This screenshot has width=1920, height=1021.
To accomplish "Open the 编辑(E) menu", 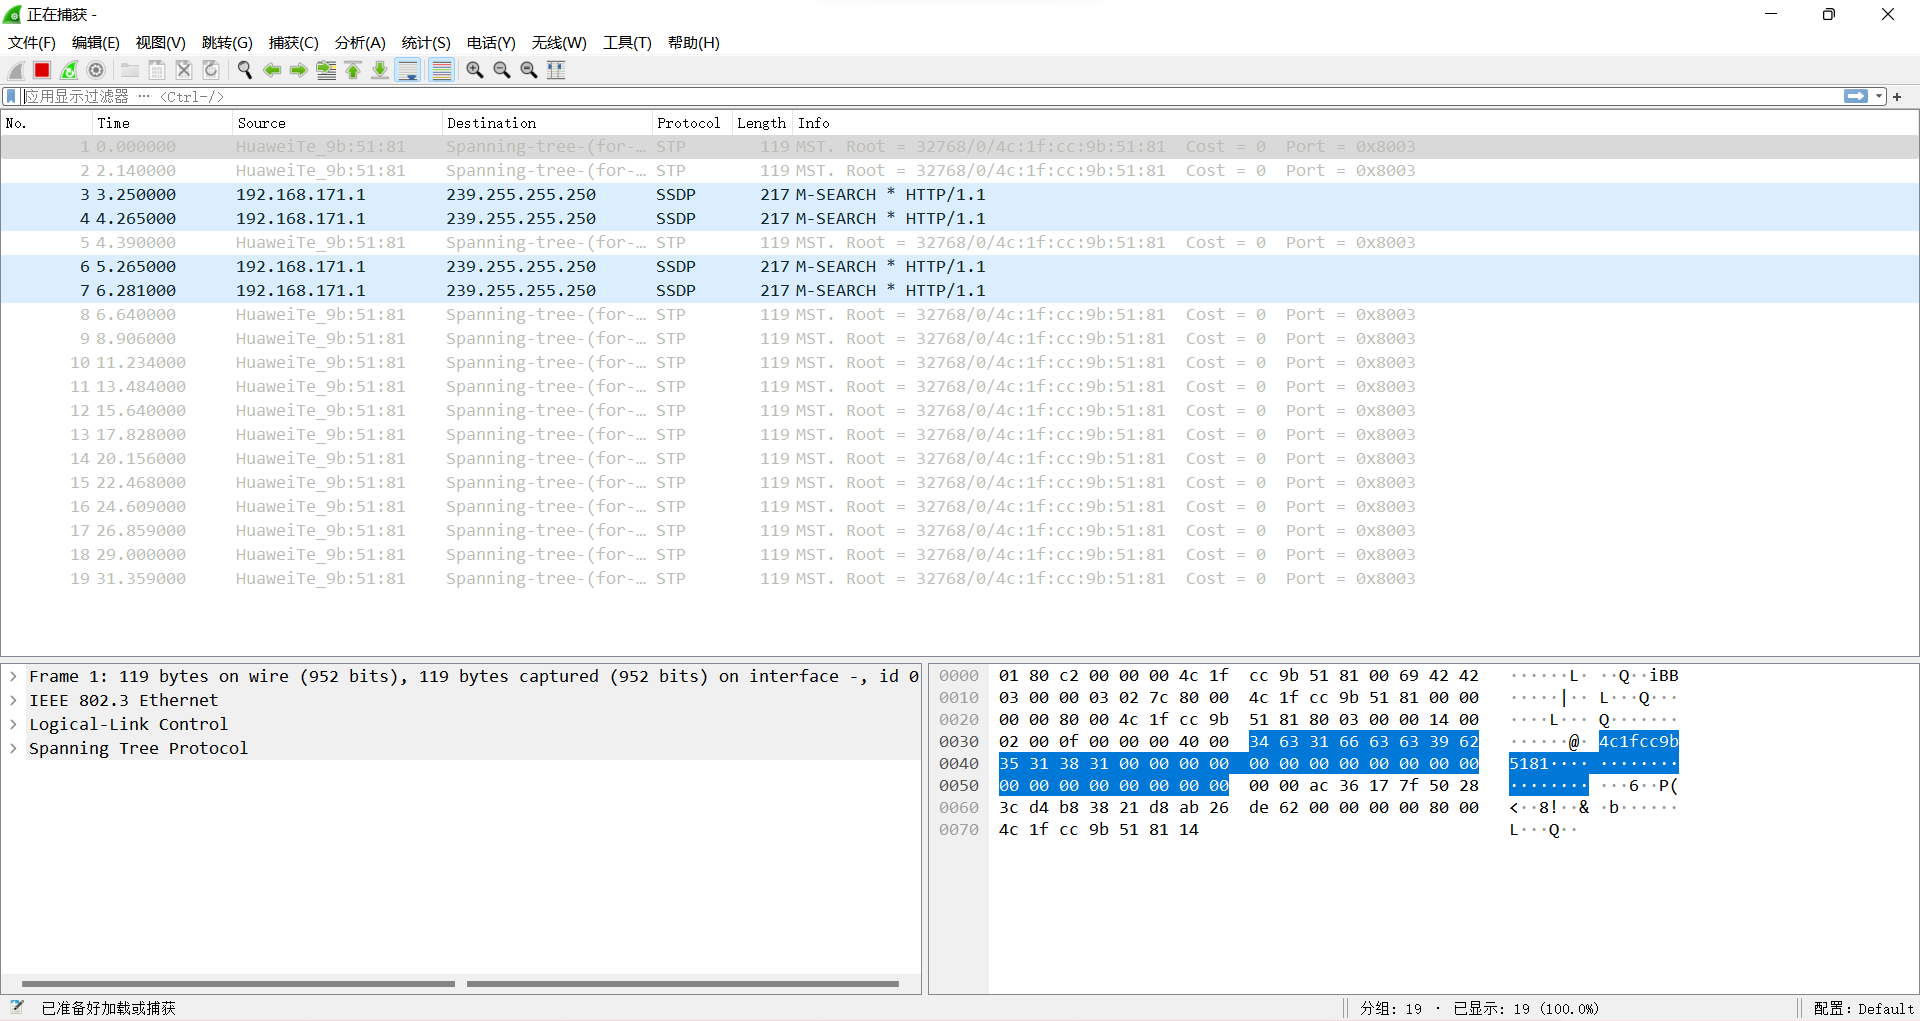I will click(x=96, y=43).
